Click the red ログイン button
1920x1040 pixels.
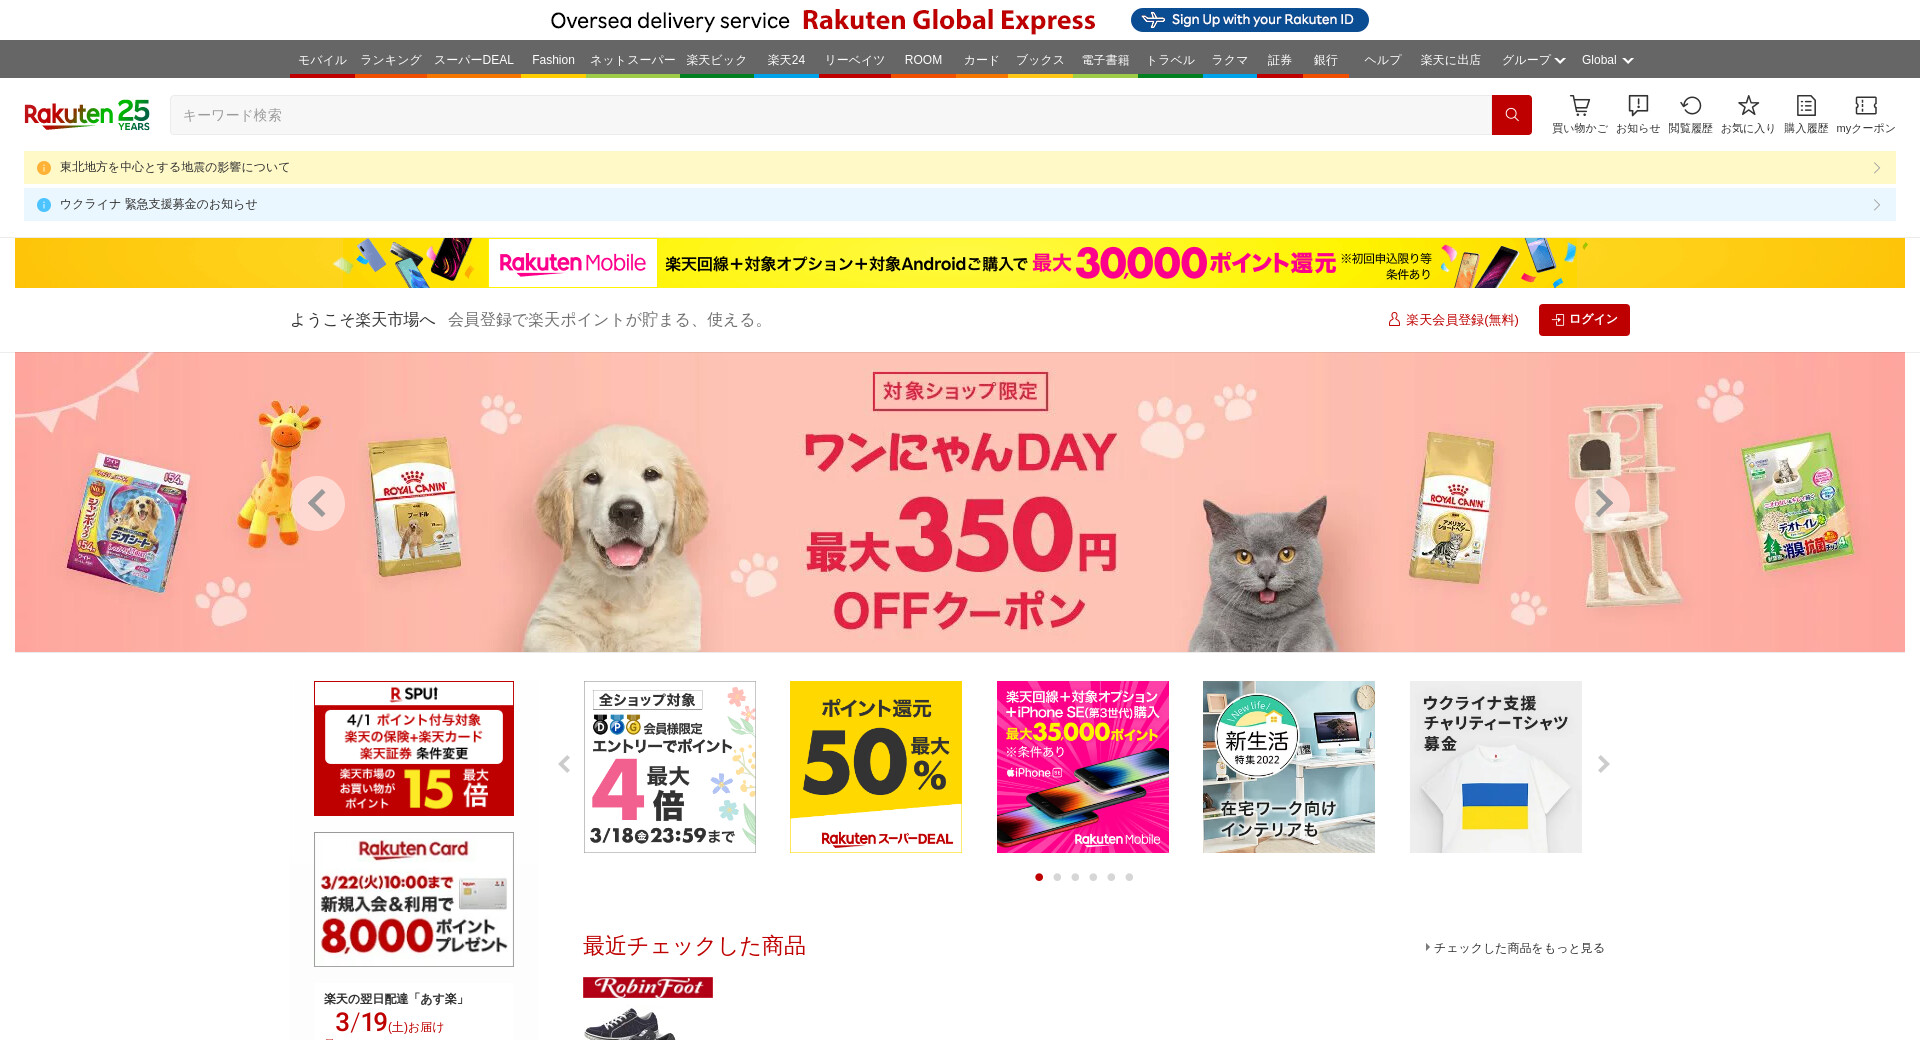point(1584,320)
